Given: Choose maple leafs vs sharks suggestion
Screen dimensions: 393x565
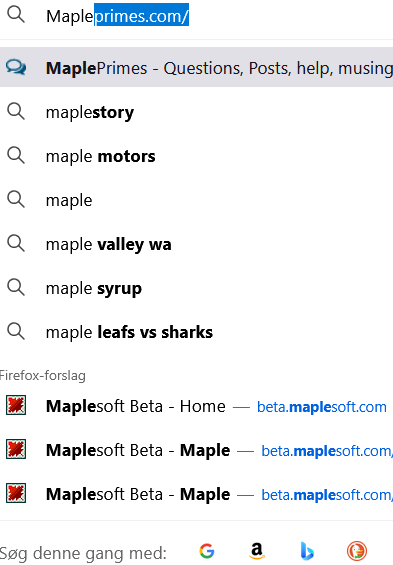Looking at the screenshot, I should point(196,332).
